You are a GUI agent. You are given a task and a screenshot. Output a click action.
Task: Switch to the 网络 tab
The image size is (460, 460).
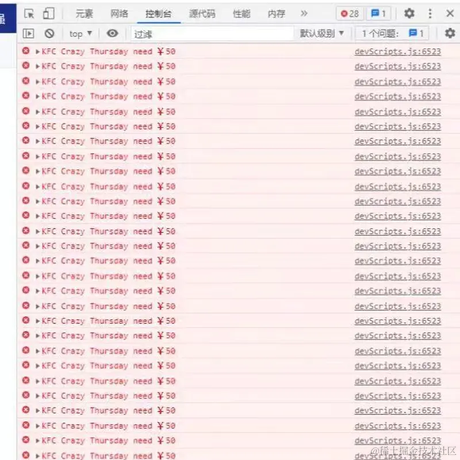(x=119, y=14)
